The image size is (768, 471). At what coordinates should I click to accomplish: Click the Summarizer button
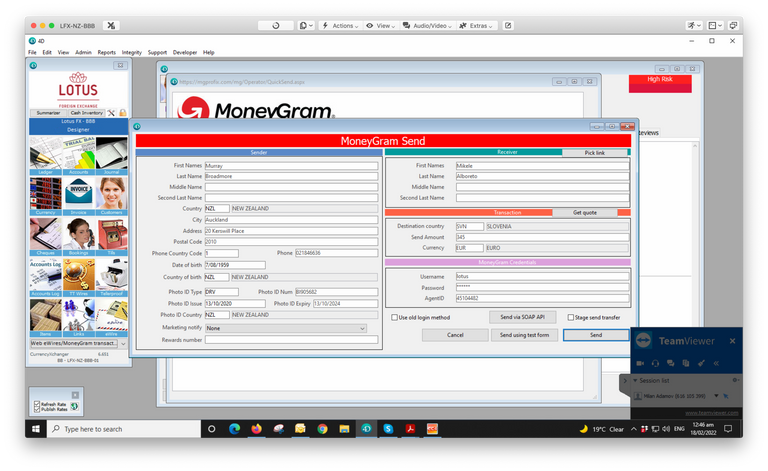point(48,113)
